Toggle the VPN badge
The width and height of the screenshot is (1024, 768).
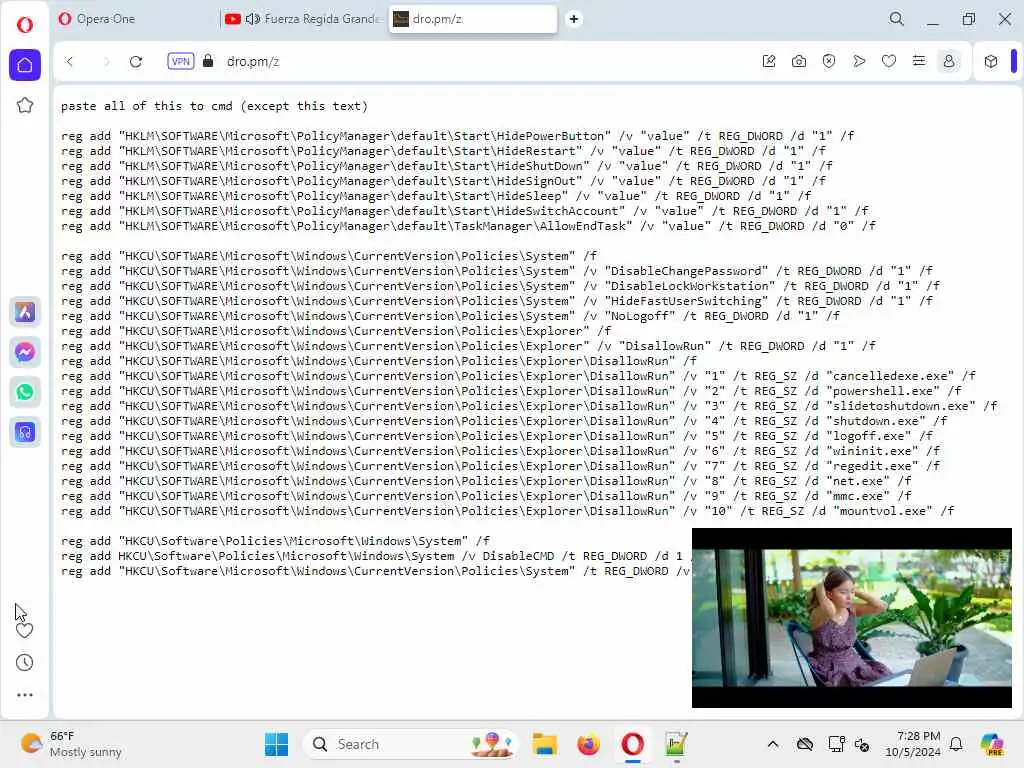tap(180, 61)
